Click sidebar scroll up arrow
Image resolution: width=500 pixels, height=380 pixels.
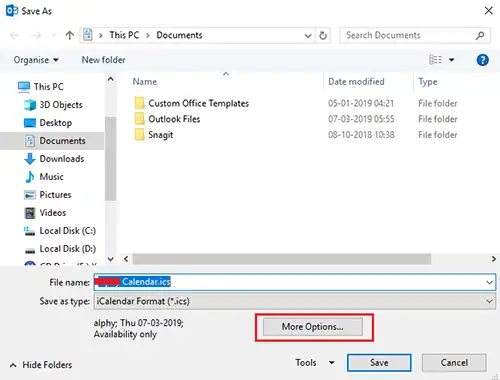[111, 79]
